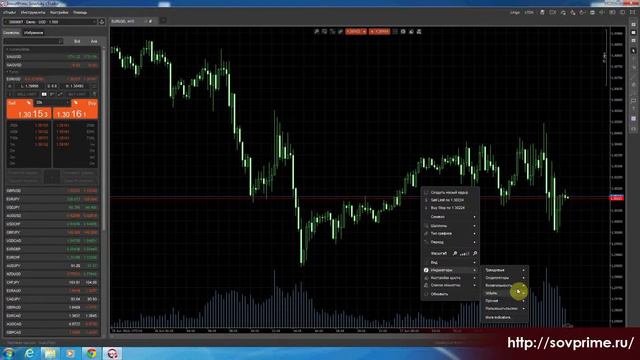Viewport: 640px width, 360px height.
Task: Click the red current price marker on axis
Action: pyautogui.click(x=616, y=198)
